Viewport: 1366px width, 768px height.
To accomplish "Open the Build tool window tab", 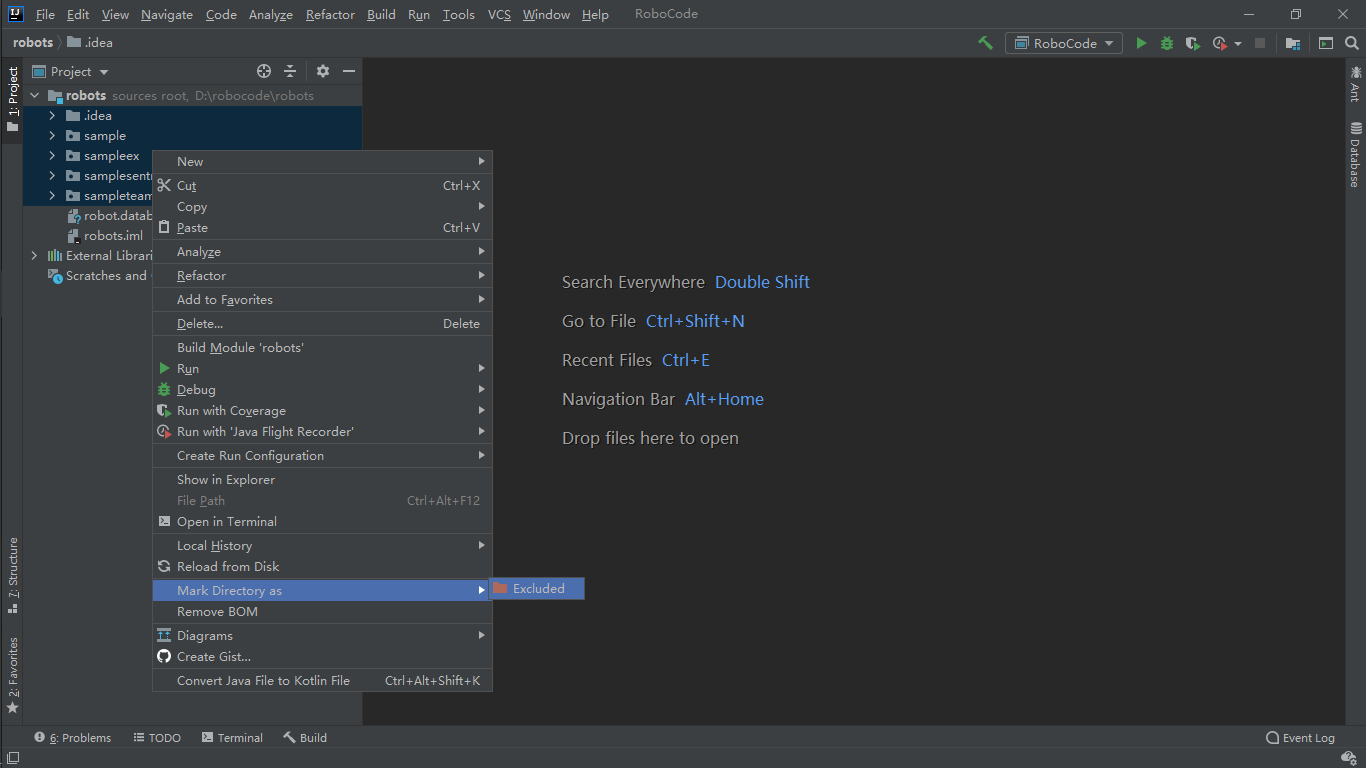I will [305, 738].
